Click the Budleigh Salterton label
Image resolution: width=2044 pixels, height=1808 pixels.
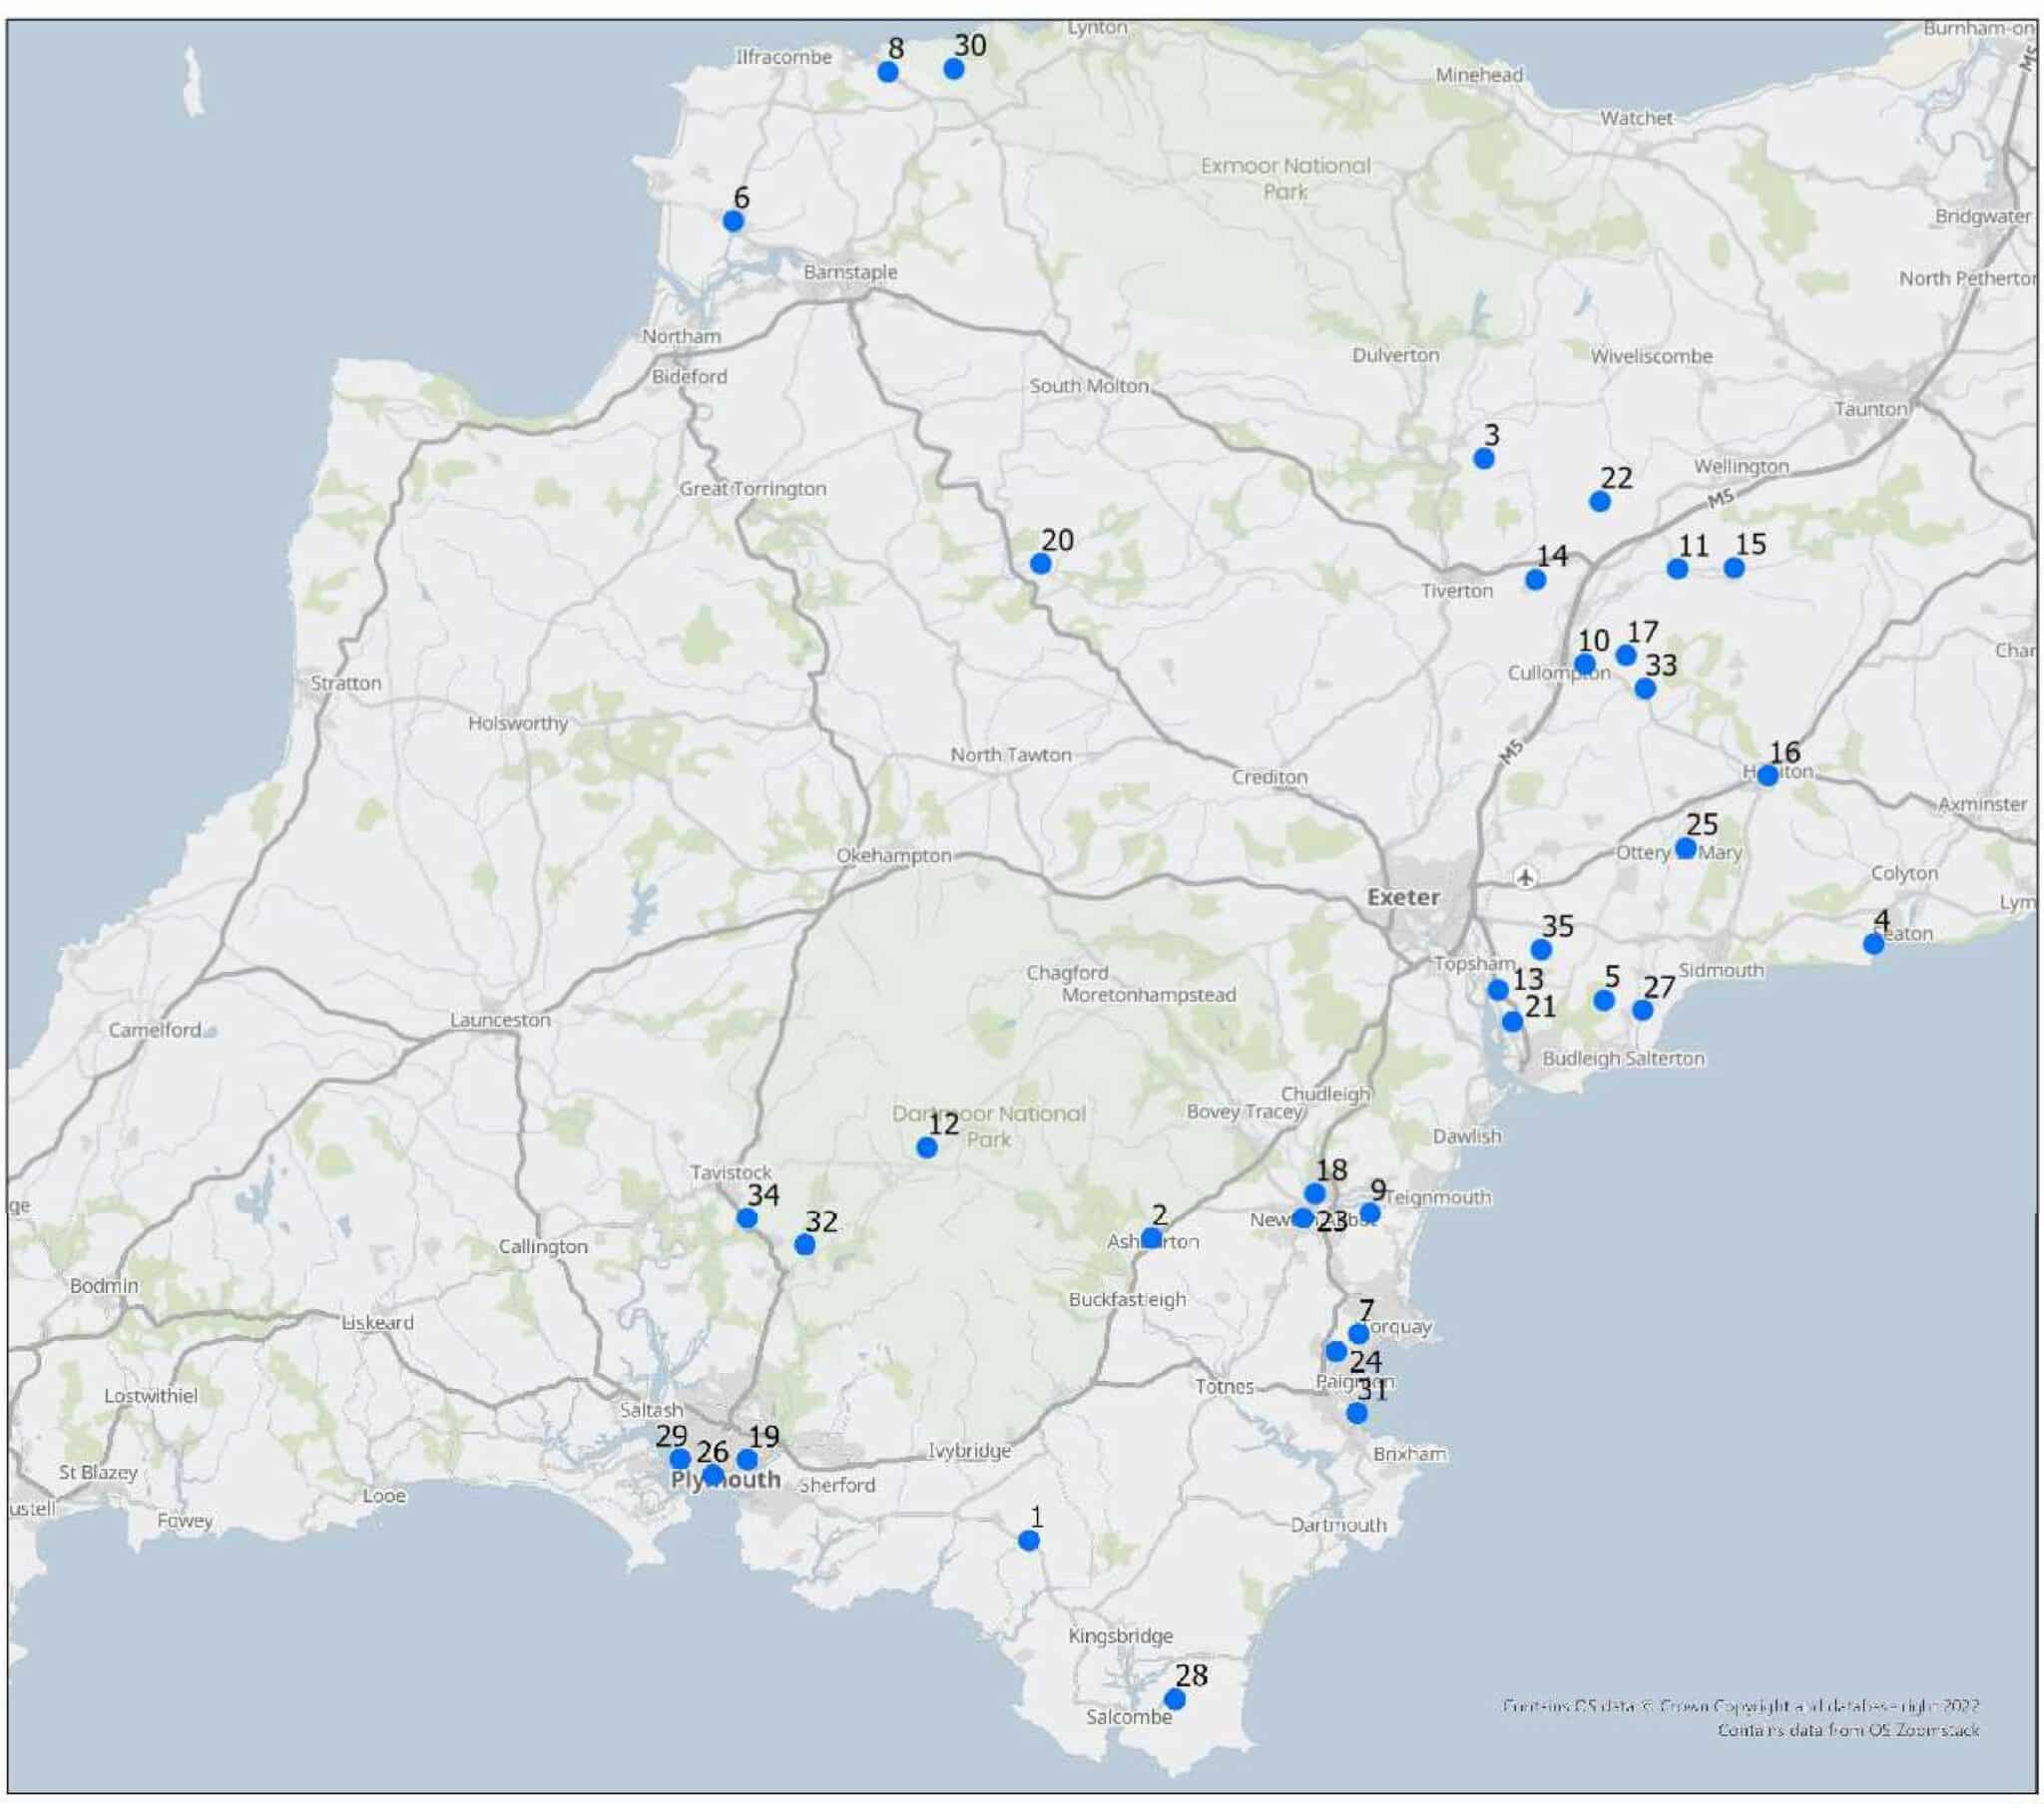click(1623, 1058)
